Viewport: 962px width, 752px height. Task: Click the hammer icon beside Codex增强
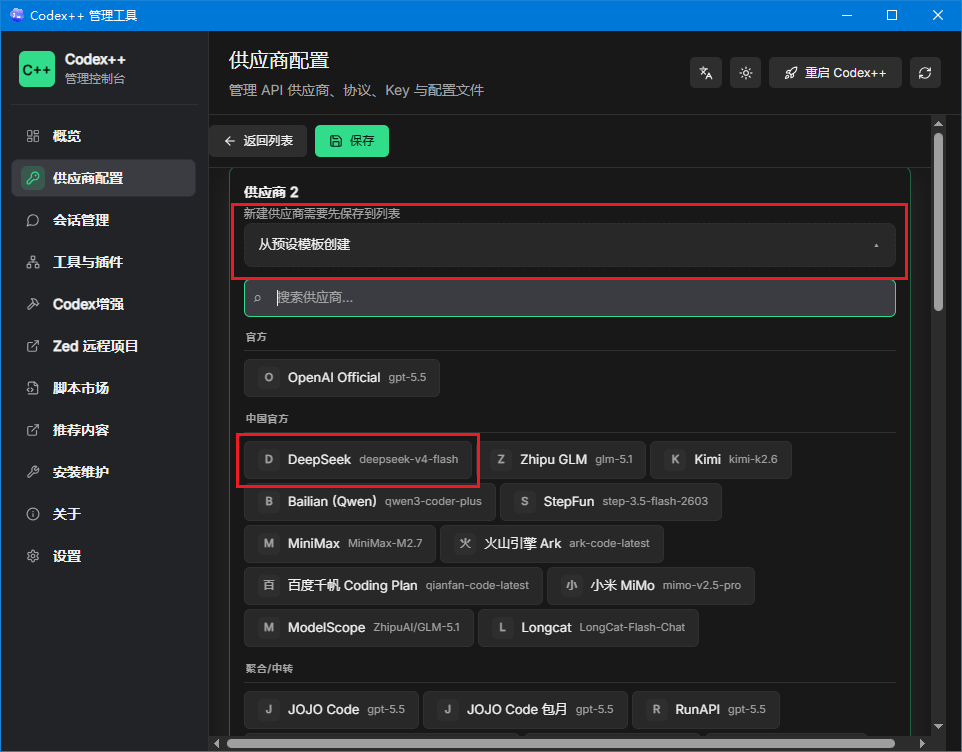[x=33, y=304]
